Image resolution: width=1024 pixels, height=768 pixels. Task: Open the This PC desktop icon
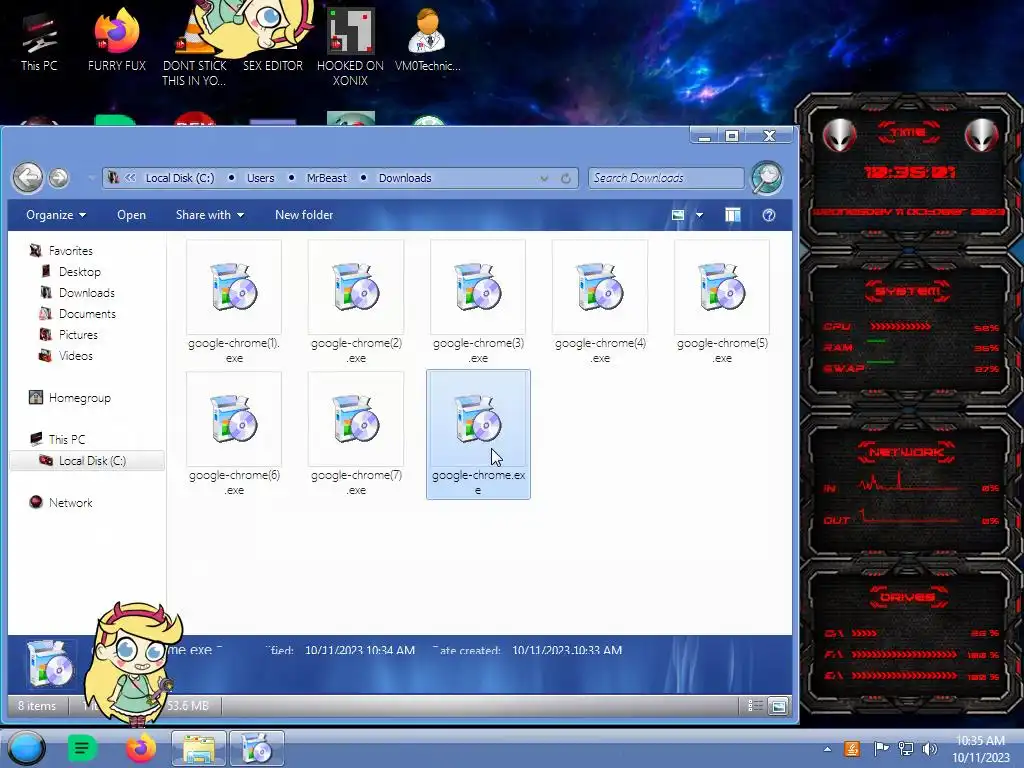[39, 40]
